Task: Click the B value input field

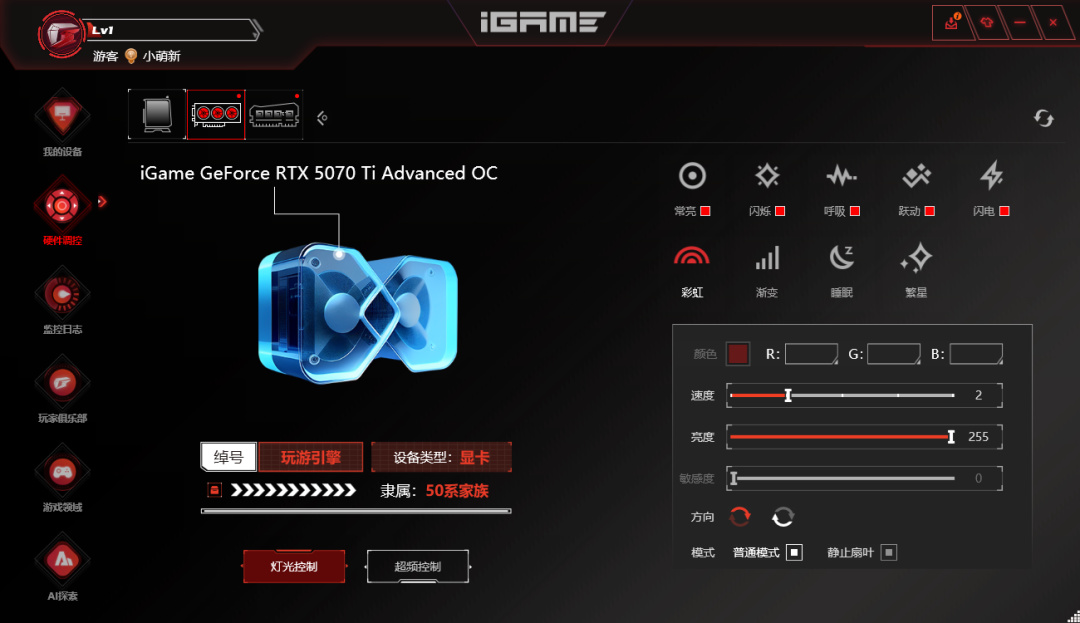Action: click(x=976, y=354)
